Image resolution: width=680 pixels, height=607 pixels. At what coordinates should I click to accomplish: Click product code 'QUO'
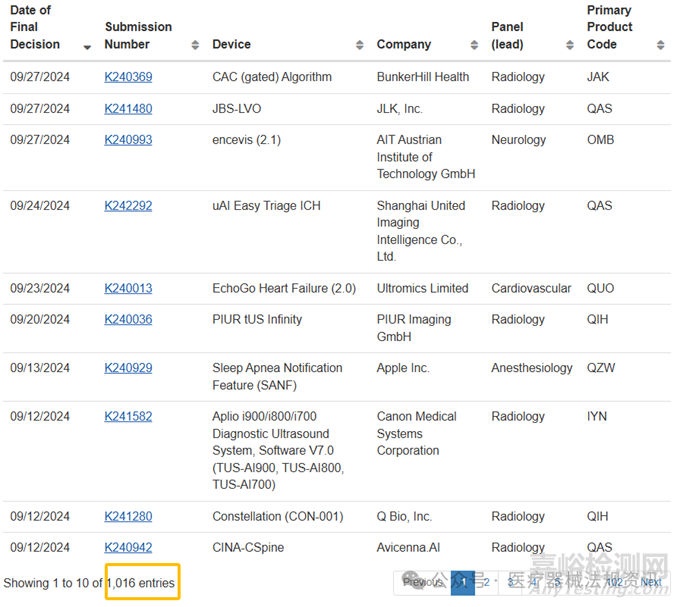pyautogui.click(x=600, y=289)
